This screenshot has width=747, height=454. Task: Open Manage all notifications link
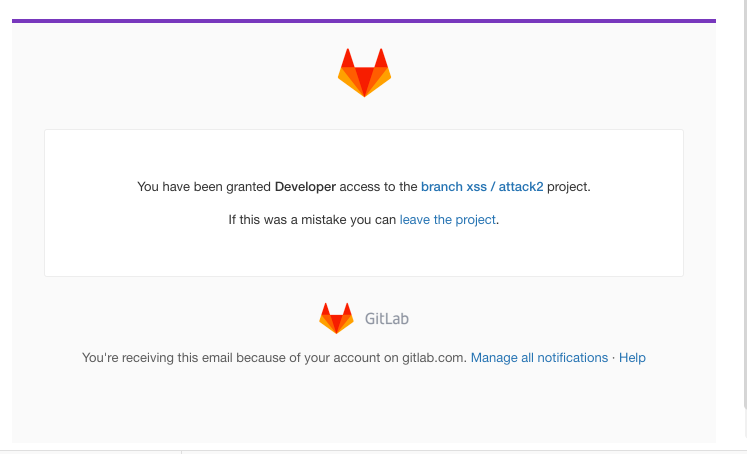pyautogui.click(x=539, y=358)
